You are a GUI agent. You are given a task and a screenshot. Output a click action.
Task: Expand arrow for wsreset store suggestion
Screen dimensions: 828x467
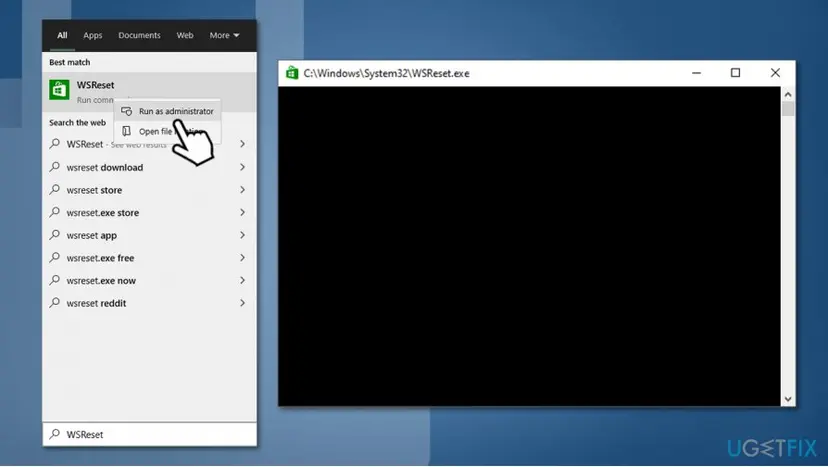242,190
